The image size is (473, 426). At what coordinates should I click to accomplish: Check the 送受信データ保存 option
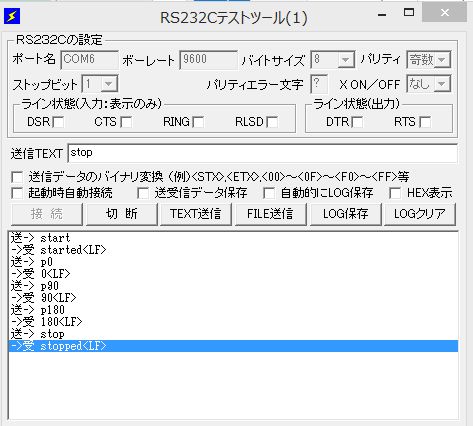[x=143, y=193]
